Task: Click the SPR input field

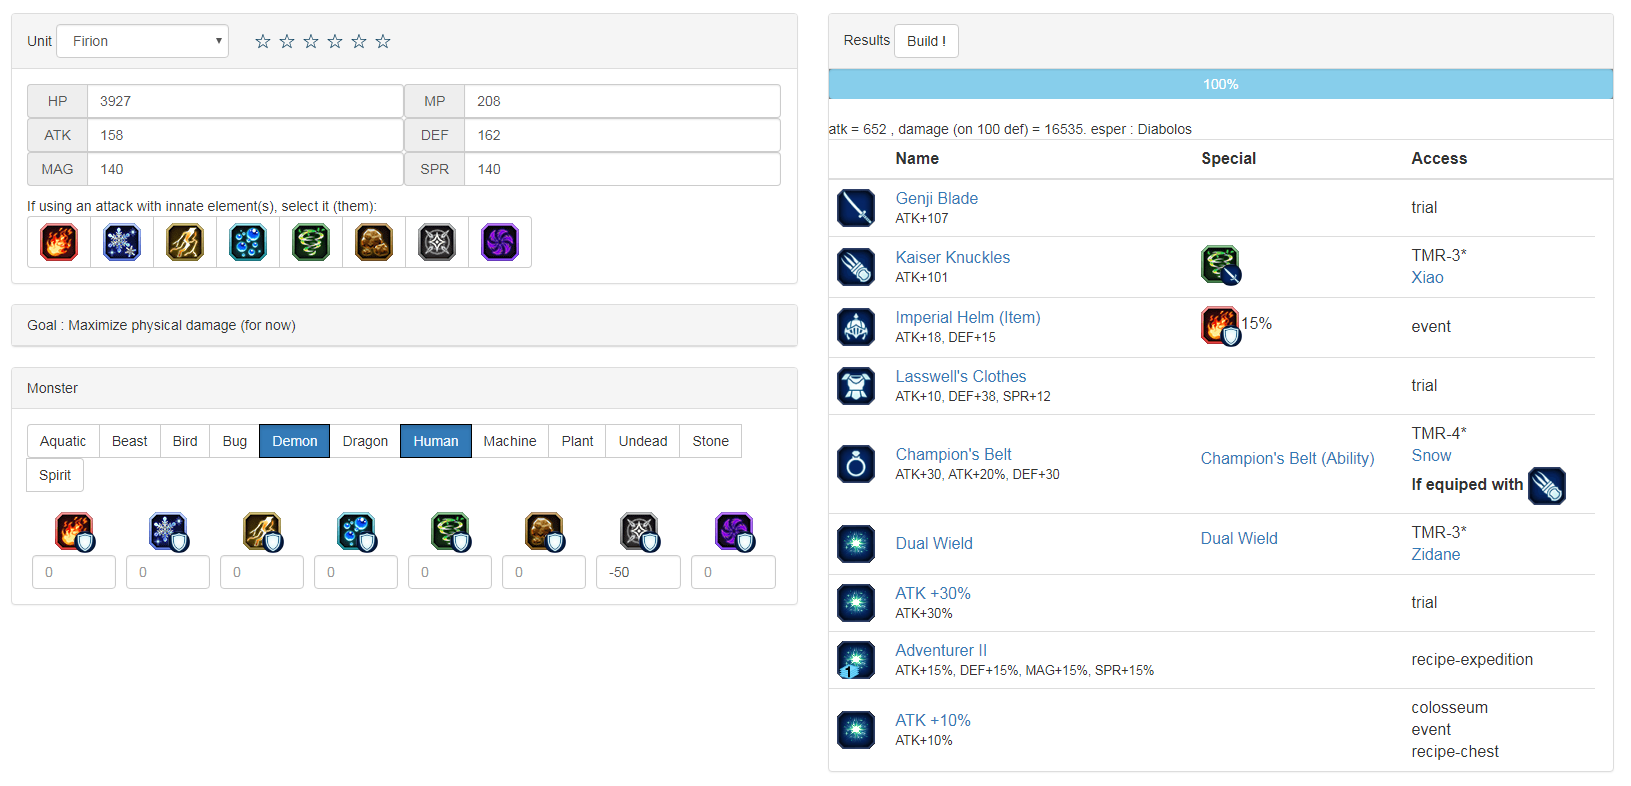Action: pos(622,169)
